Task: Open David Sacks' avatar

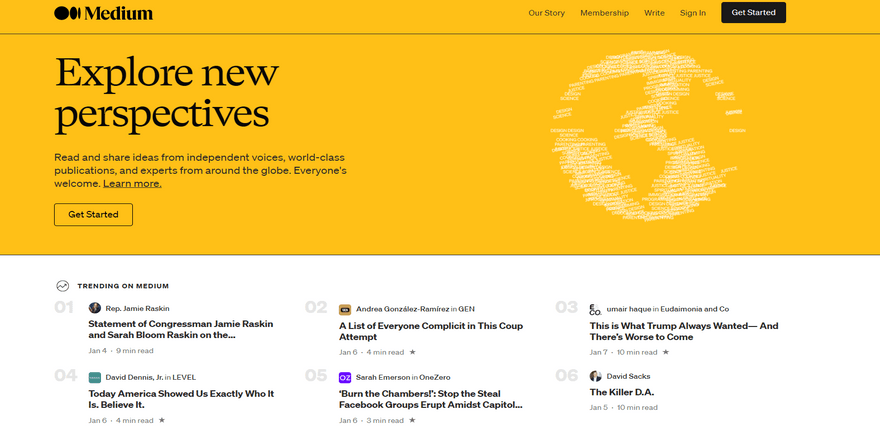Action: [595, 376]
